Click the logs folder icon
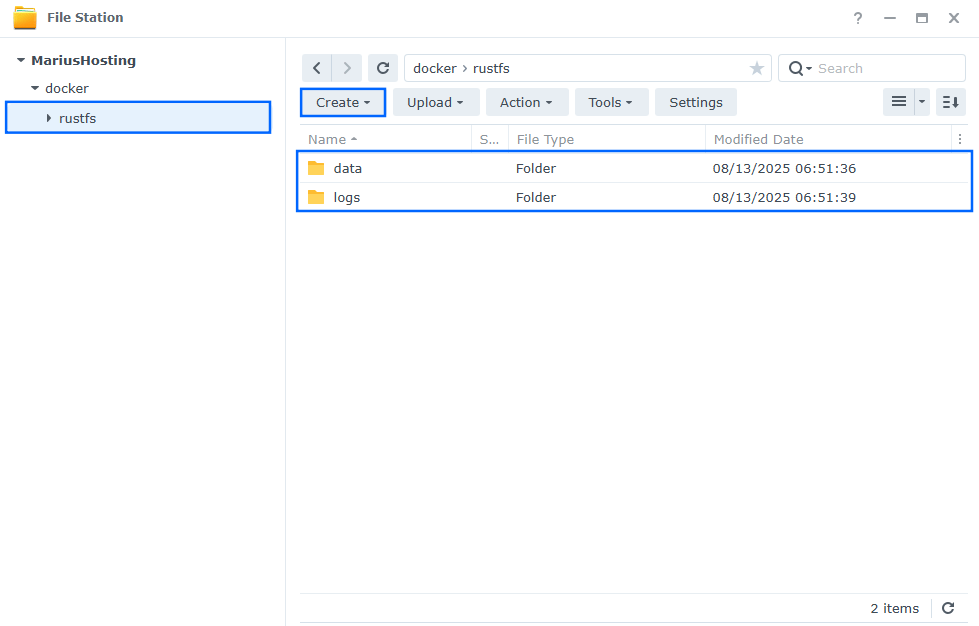 [x=316, y=197]
